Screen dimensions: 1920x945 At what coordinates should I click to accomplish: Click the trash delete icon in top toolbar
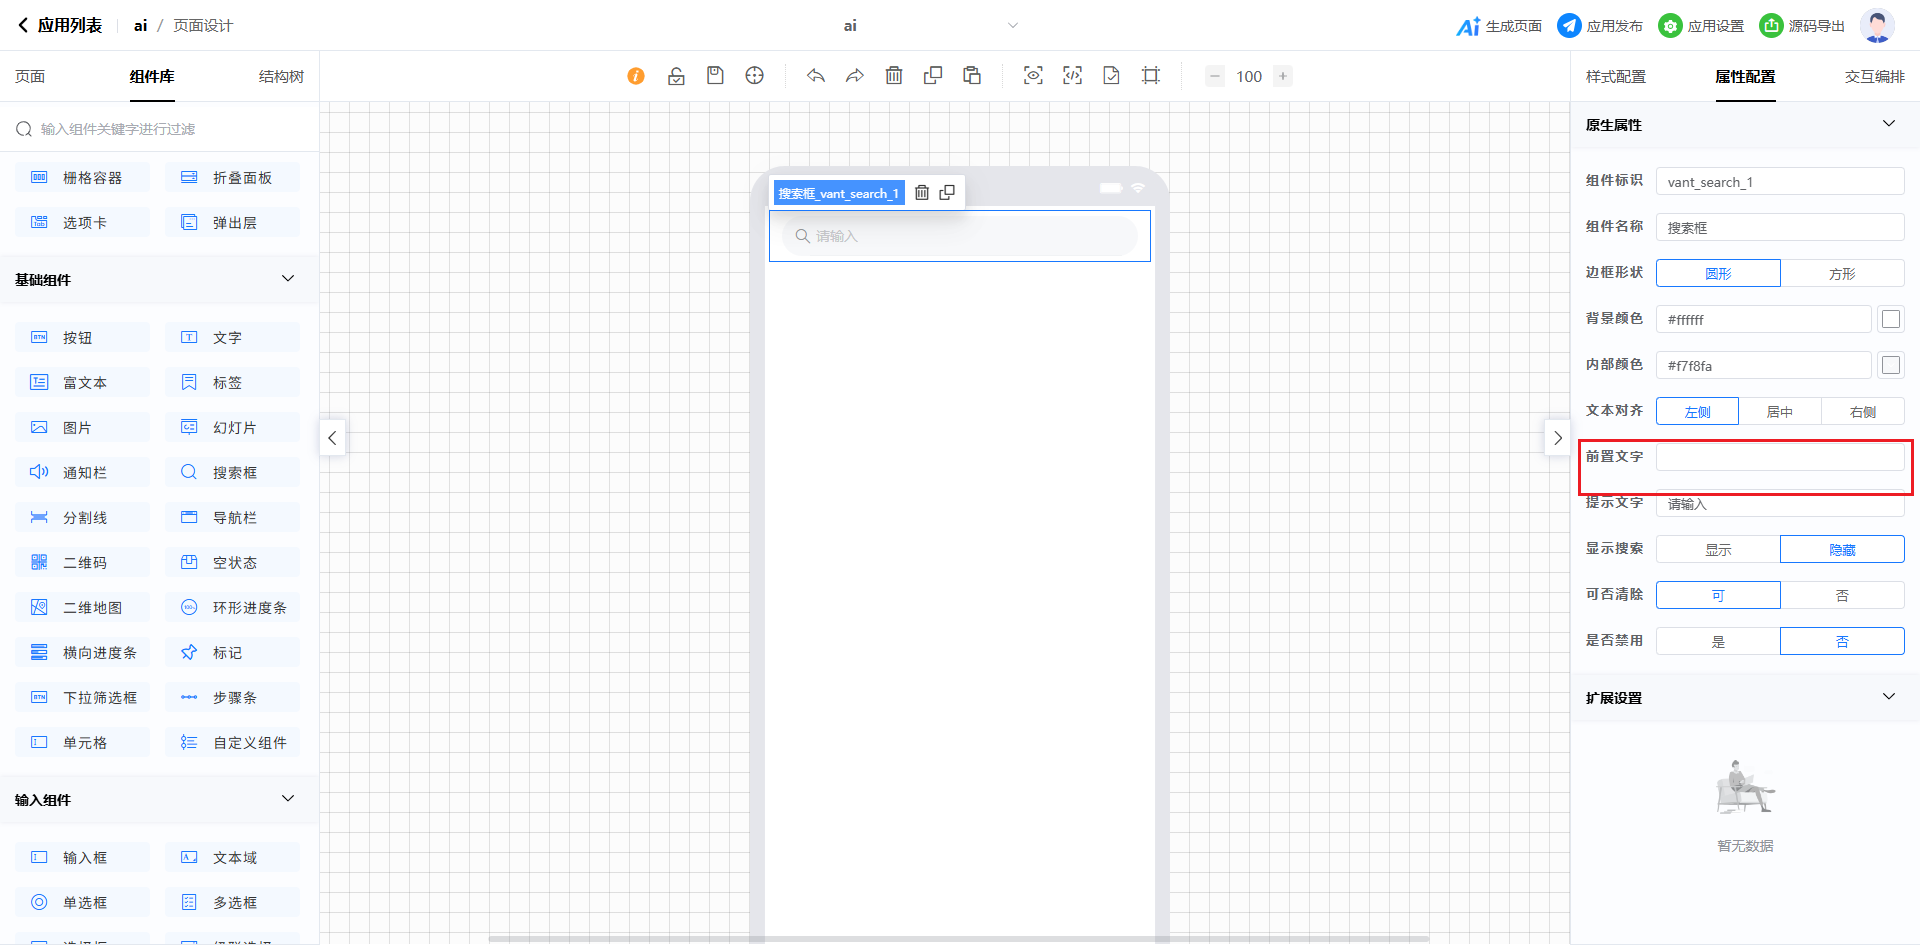tap(894, 76)
